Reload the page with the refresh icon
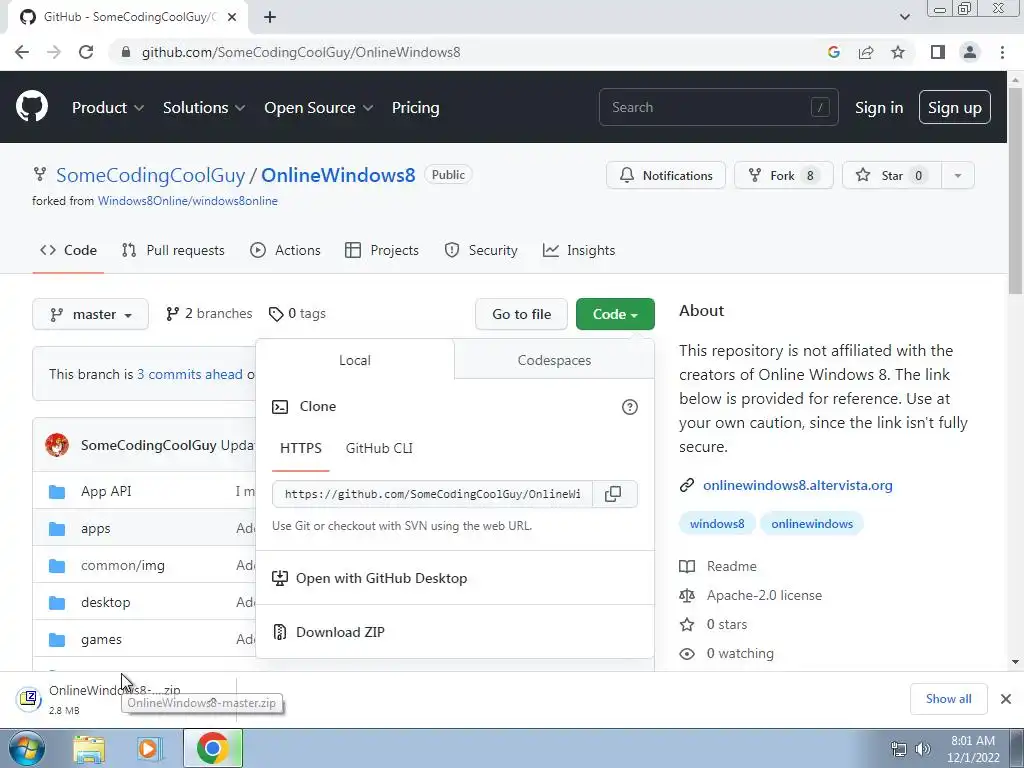Screen dimensions: 1024x768 click(x=86, y=52)
